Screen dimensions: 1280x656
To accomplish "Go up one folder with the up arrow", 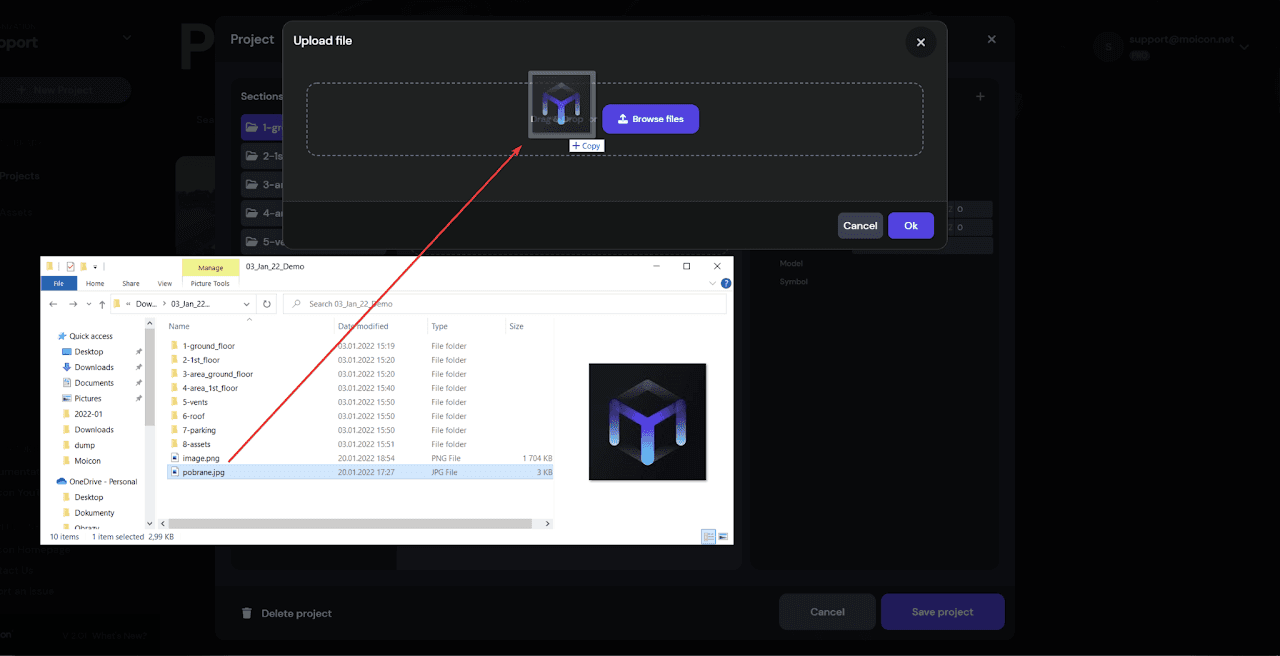I will 103,304.
